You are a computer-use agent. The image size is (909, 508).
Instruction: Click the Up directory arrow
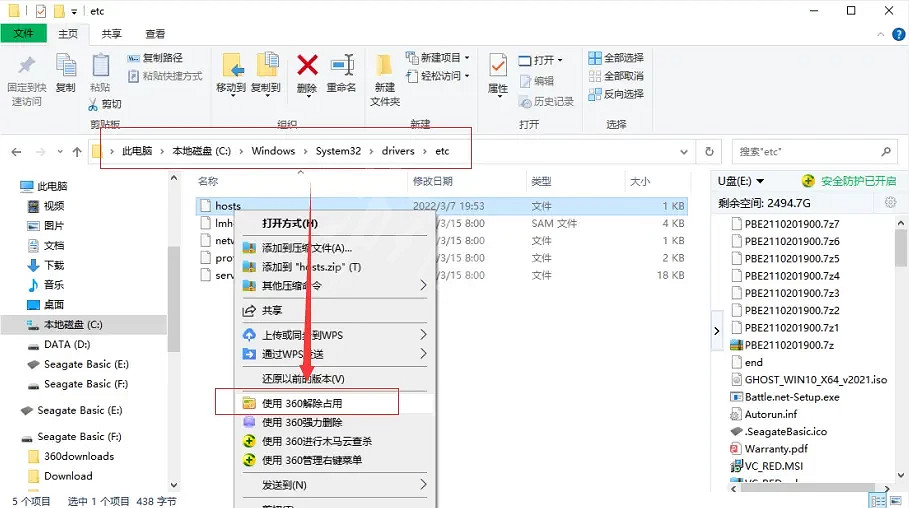click(77, 152)
